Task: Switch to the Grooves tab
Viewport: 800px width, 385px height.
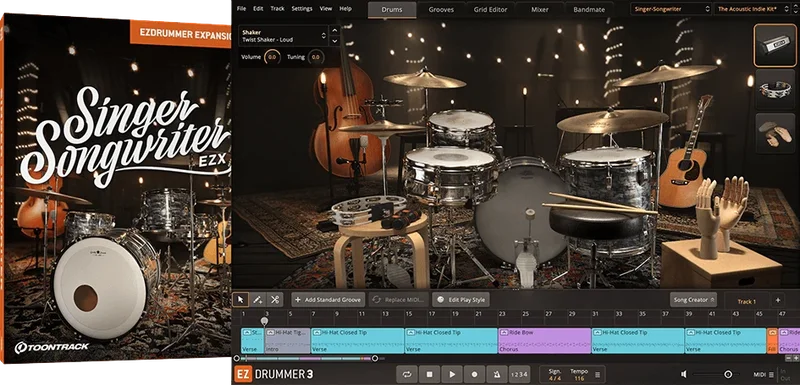Action: [441, 10]
